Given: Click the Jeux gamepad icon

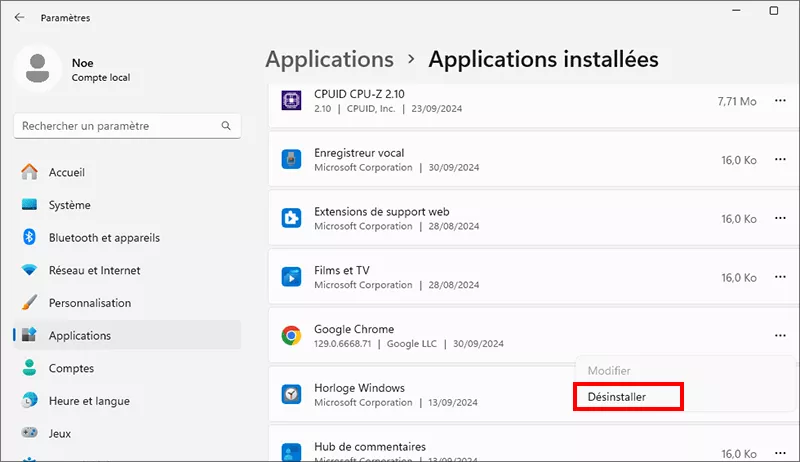Looking at the screenshot, I should click(x=30, y=433).
